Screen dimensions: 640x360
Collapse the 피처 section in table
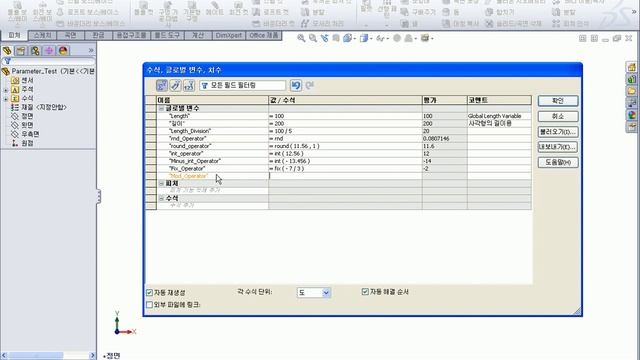[x=161, y=183]
